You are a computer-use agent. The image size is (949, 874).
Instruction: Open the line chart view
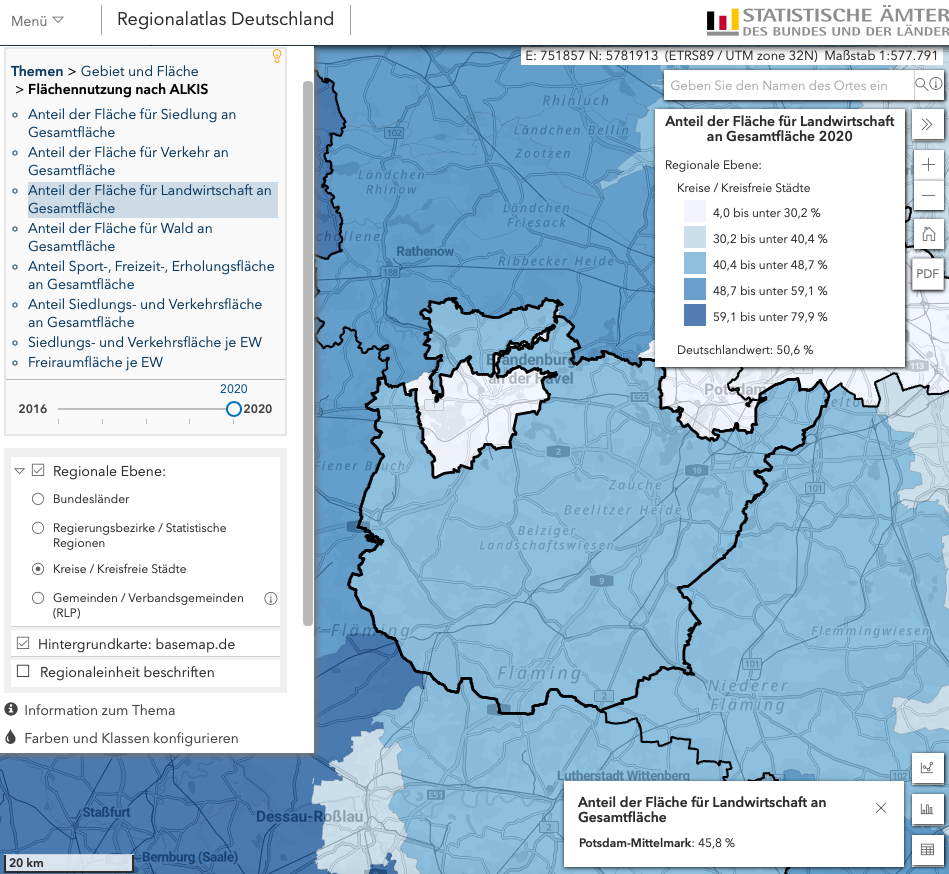(928, 767)
